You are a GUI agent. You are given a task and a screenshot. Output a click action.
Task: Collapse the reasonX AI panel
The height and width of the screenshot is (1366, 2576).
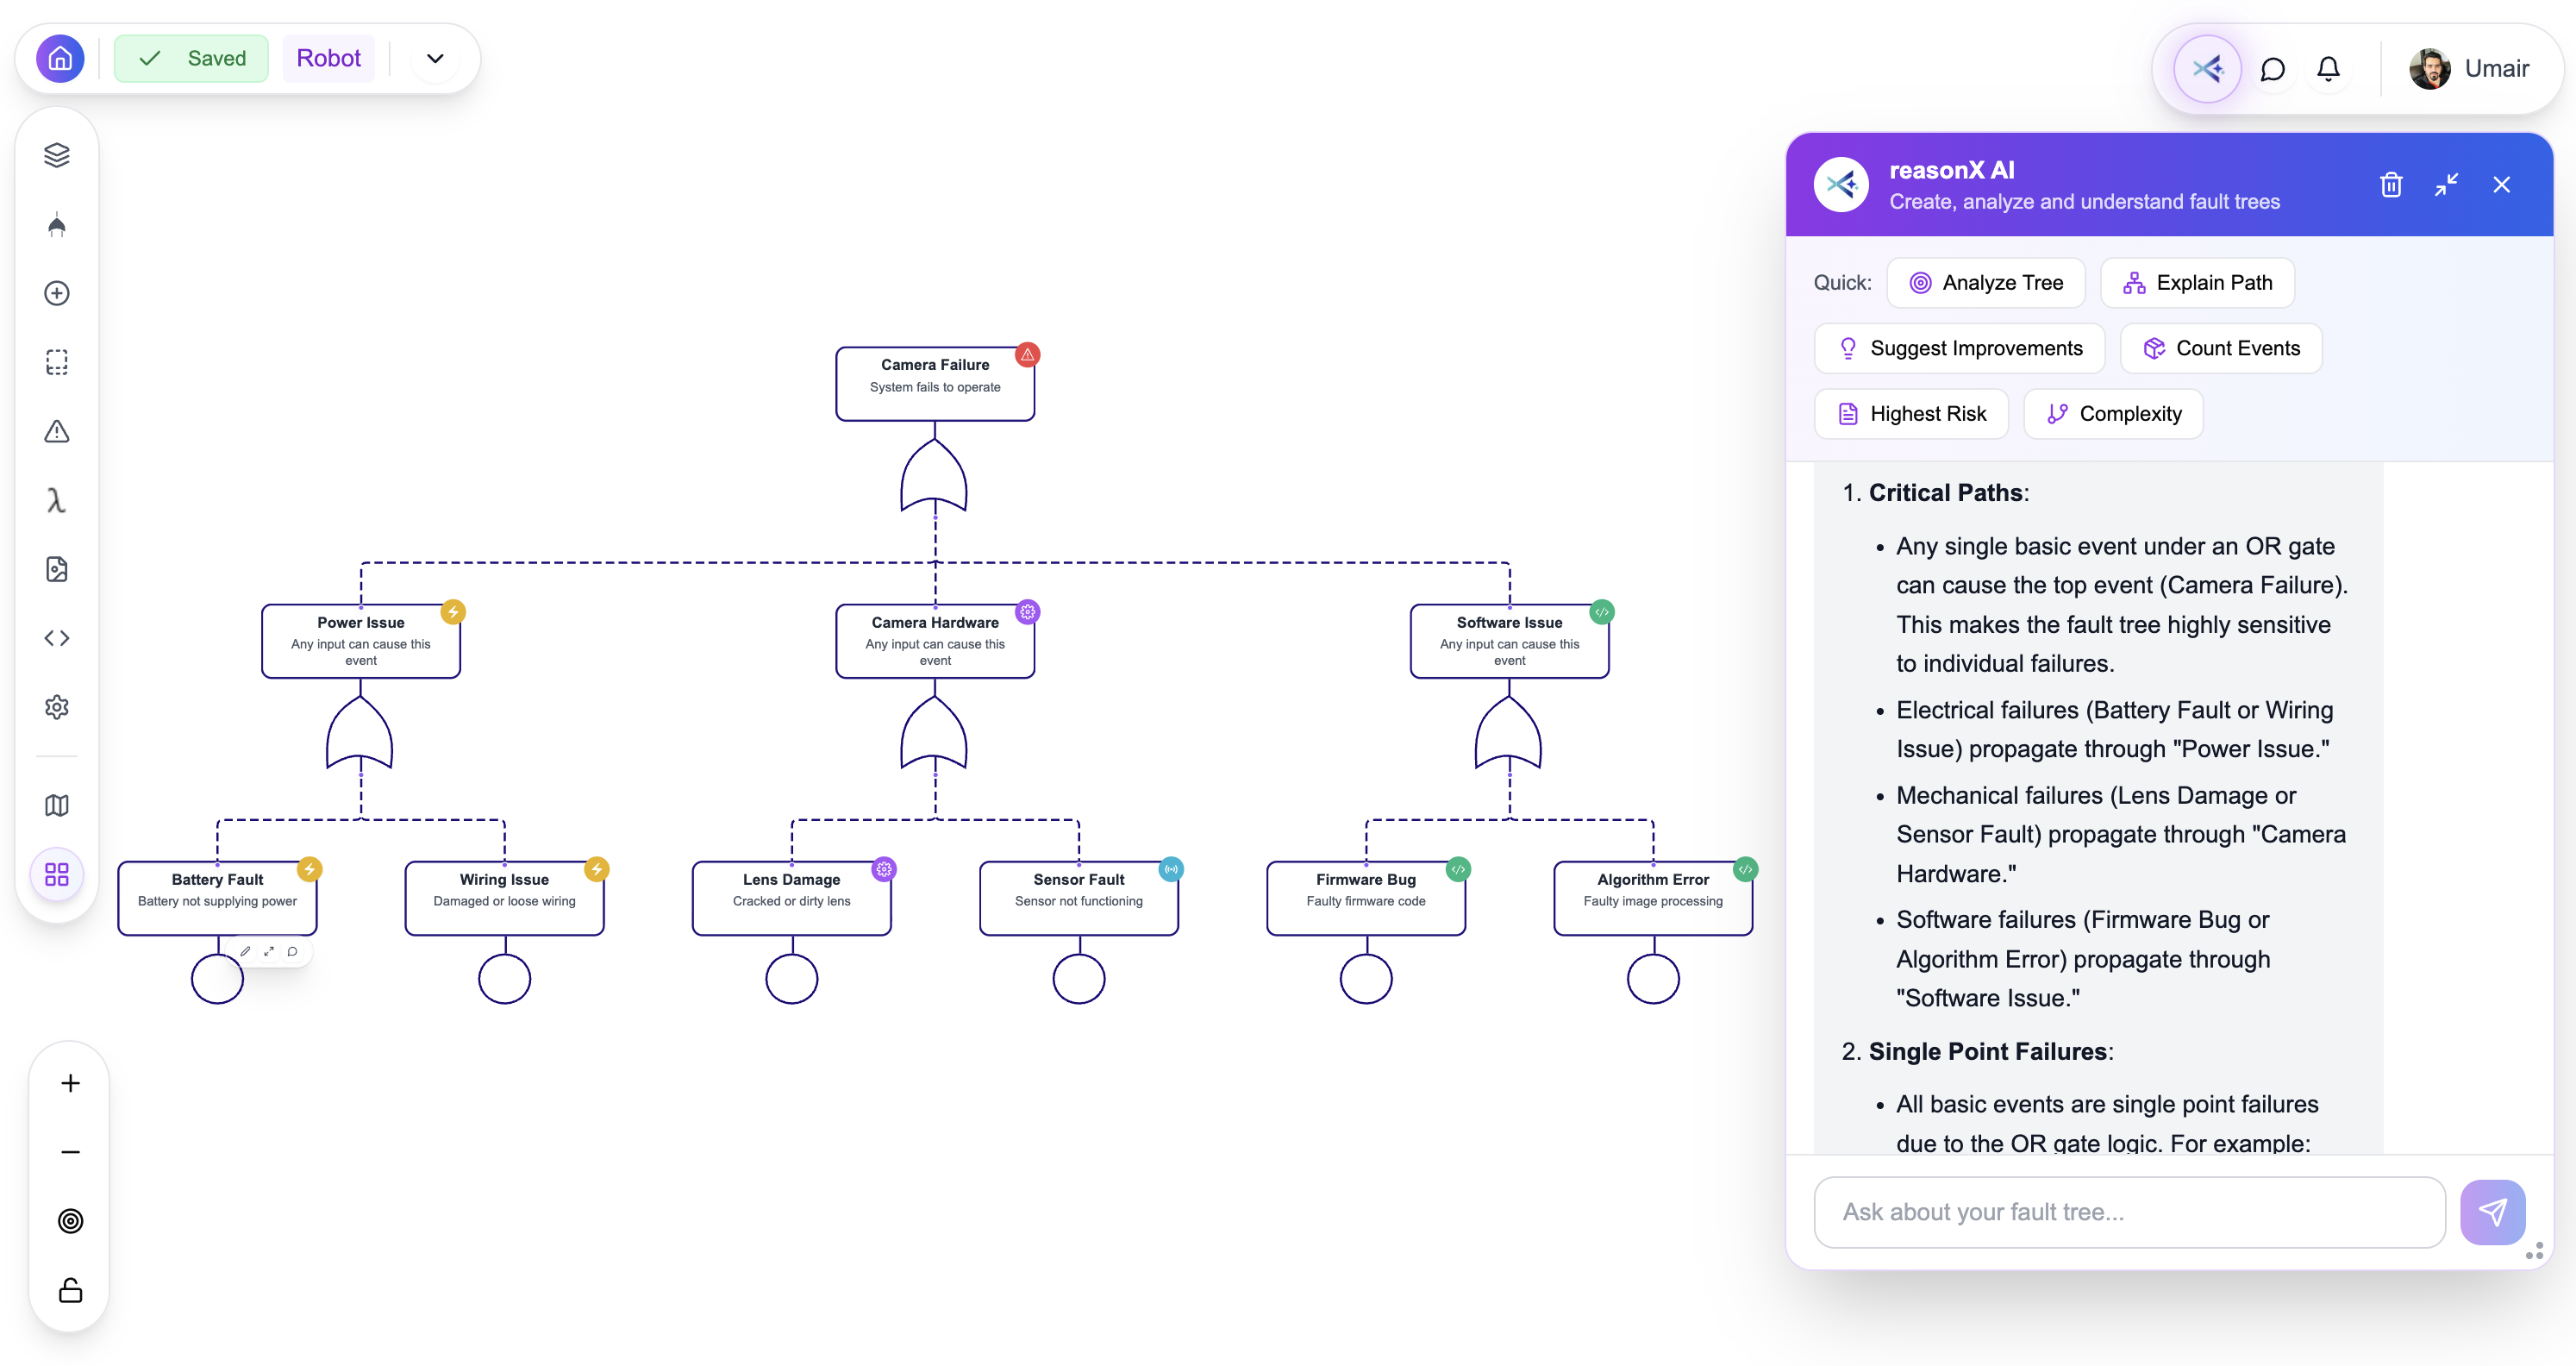[2447, 184]
